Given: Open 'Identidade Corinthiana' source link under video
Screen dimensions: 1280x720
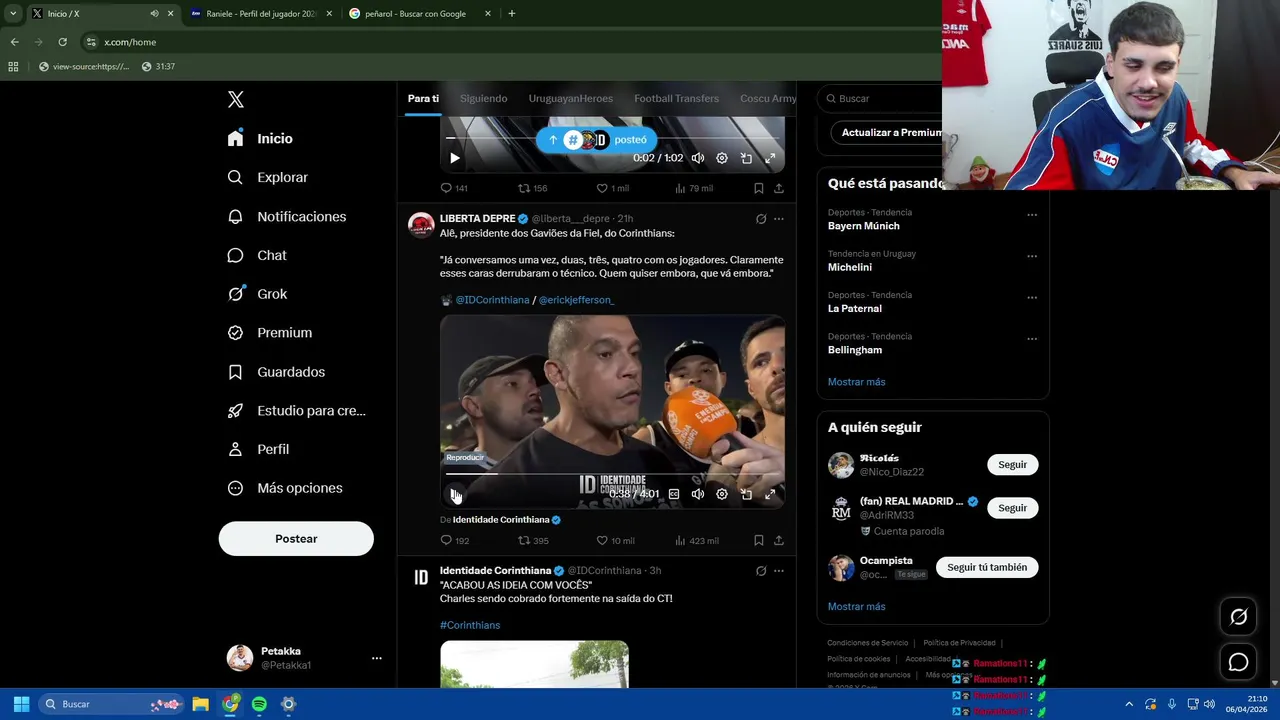Looking at the screenshot, I should (501, 520).
